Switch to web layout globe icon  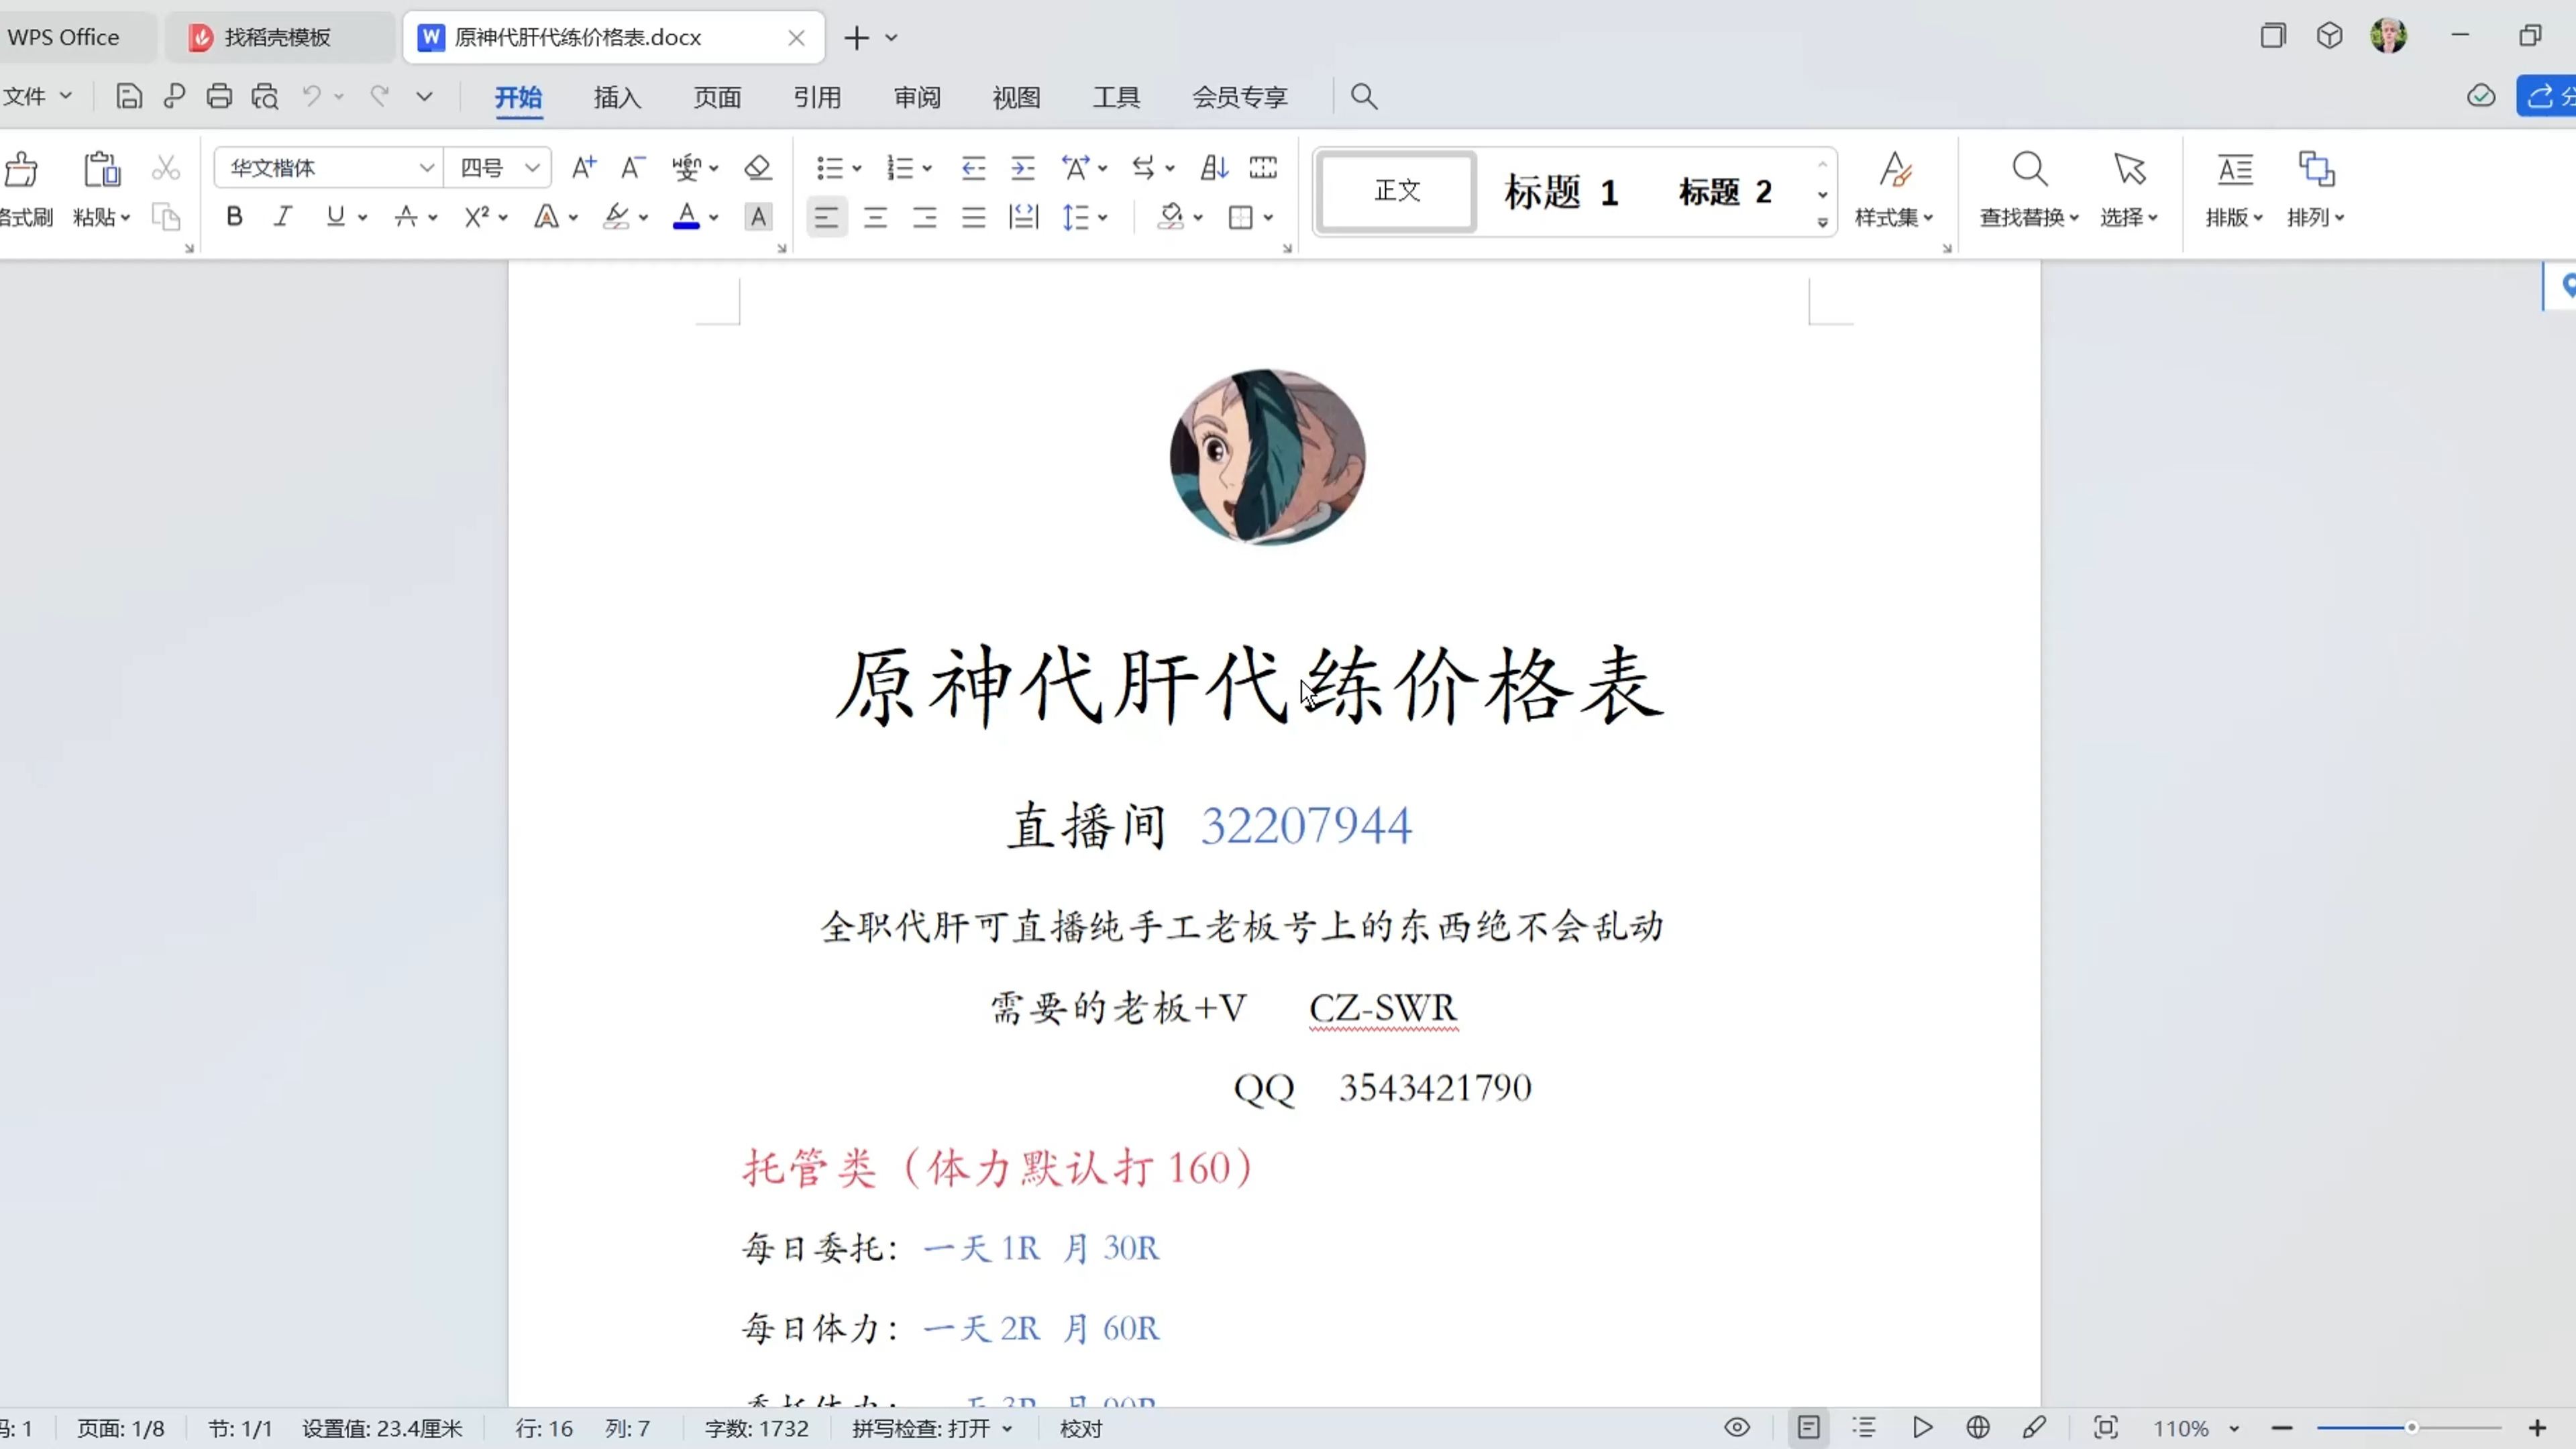(x=1978, y=1427)
